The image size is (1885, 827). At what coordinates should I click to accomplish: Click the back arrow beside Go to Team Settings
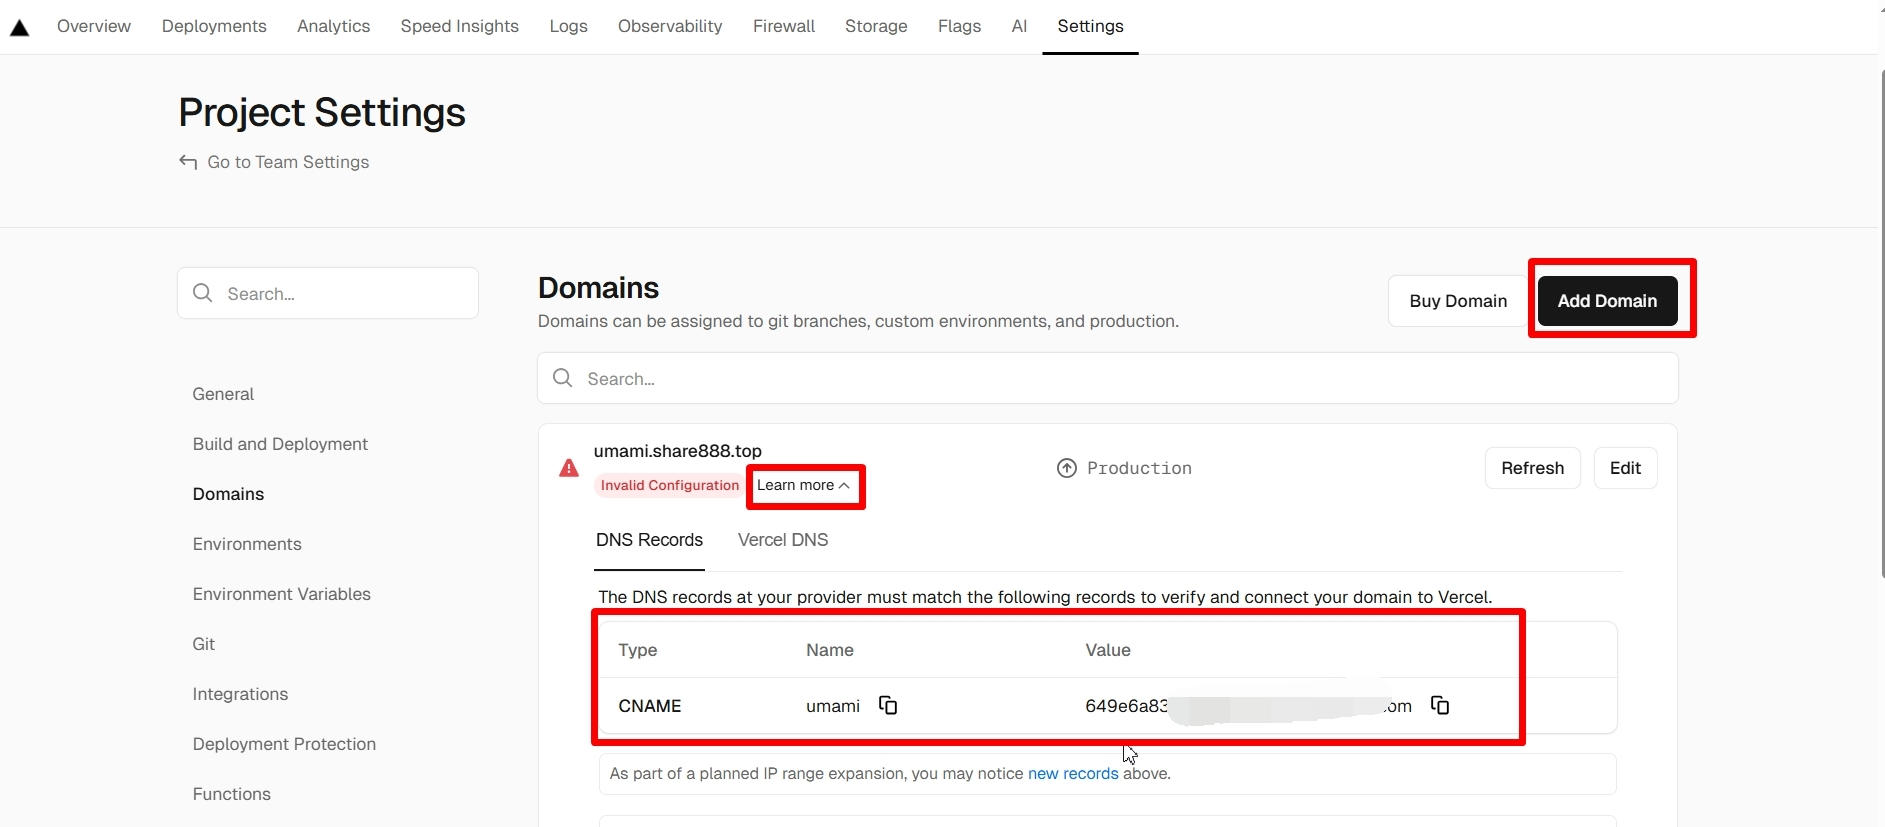click(188, 162)
